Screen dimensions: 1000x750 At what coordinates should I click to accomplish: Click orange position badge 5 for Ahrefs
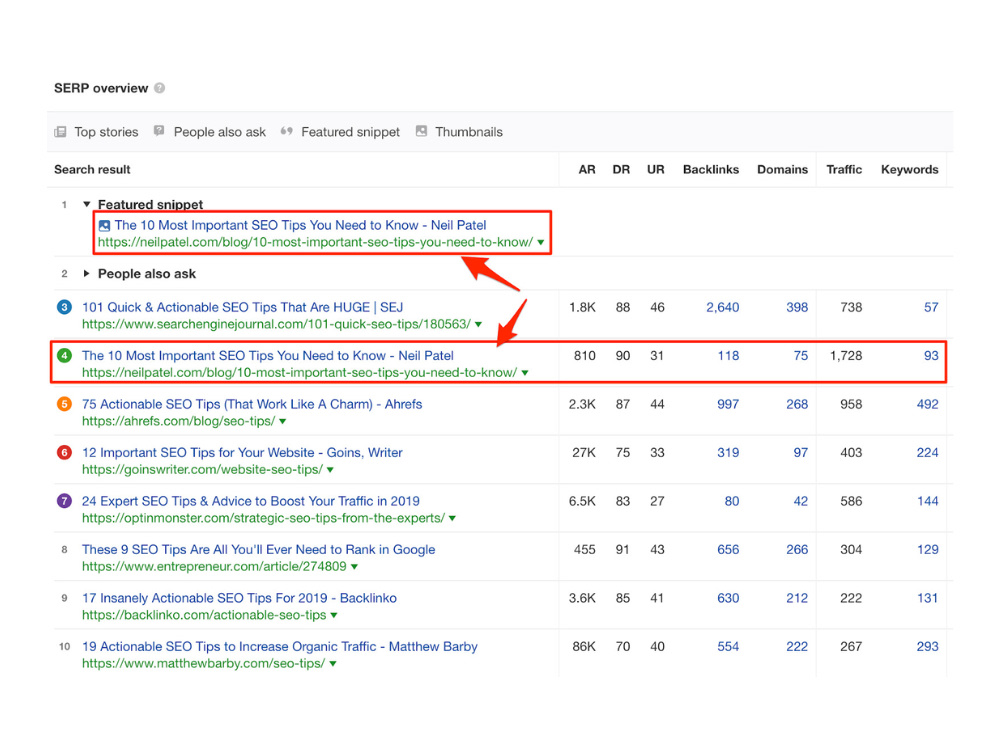click(x=64, y=404)
